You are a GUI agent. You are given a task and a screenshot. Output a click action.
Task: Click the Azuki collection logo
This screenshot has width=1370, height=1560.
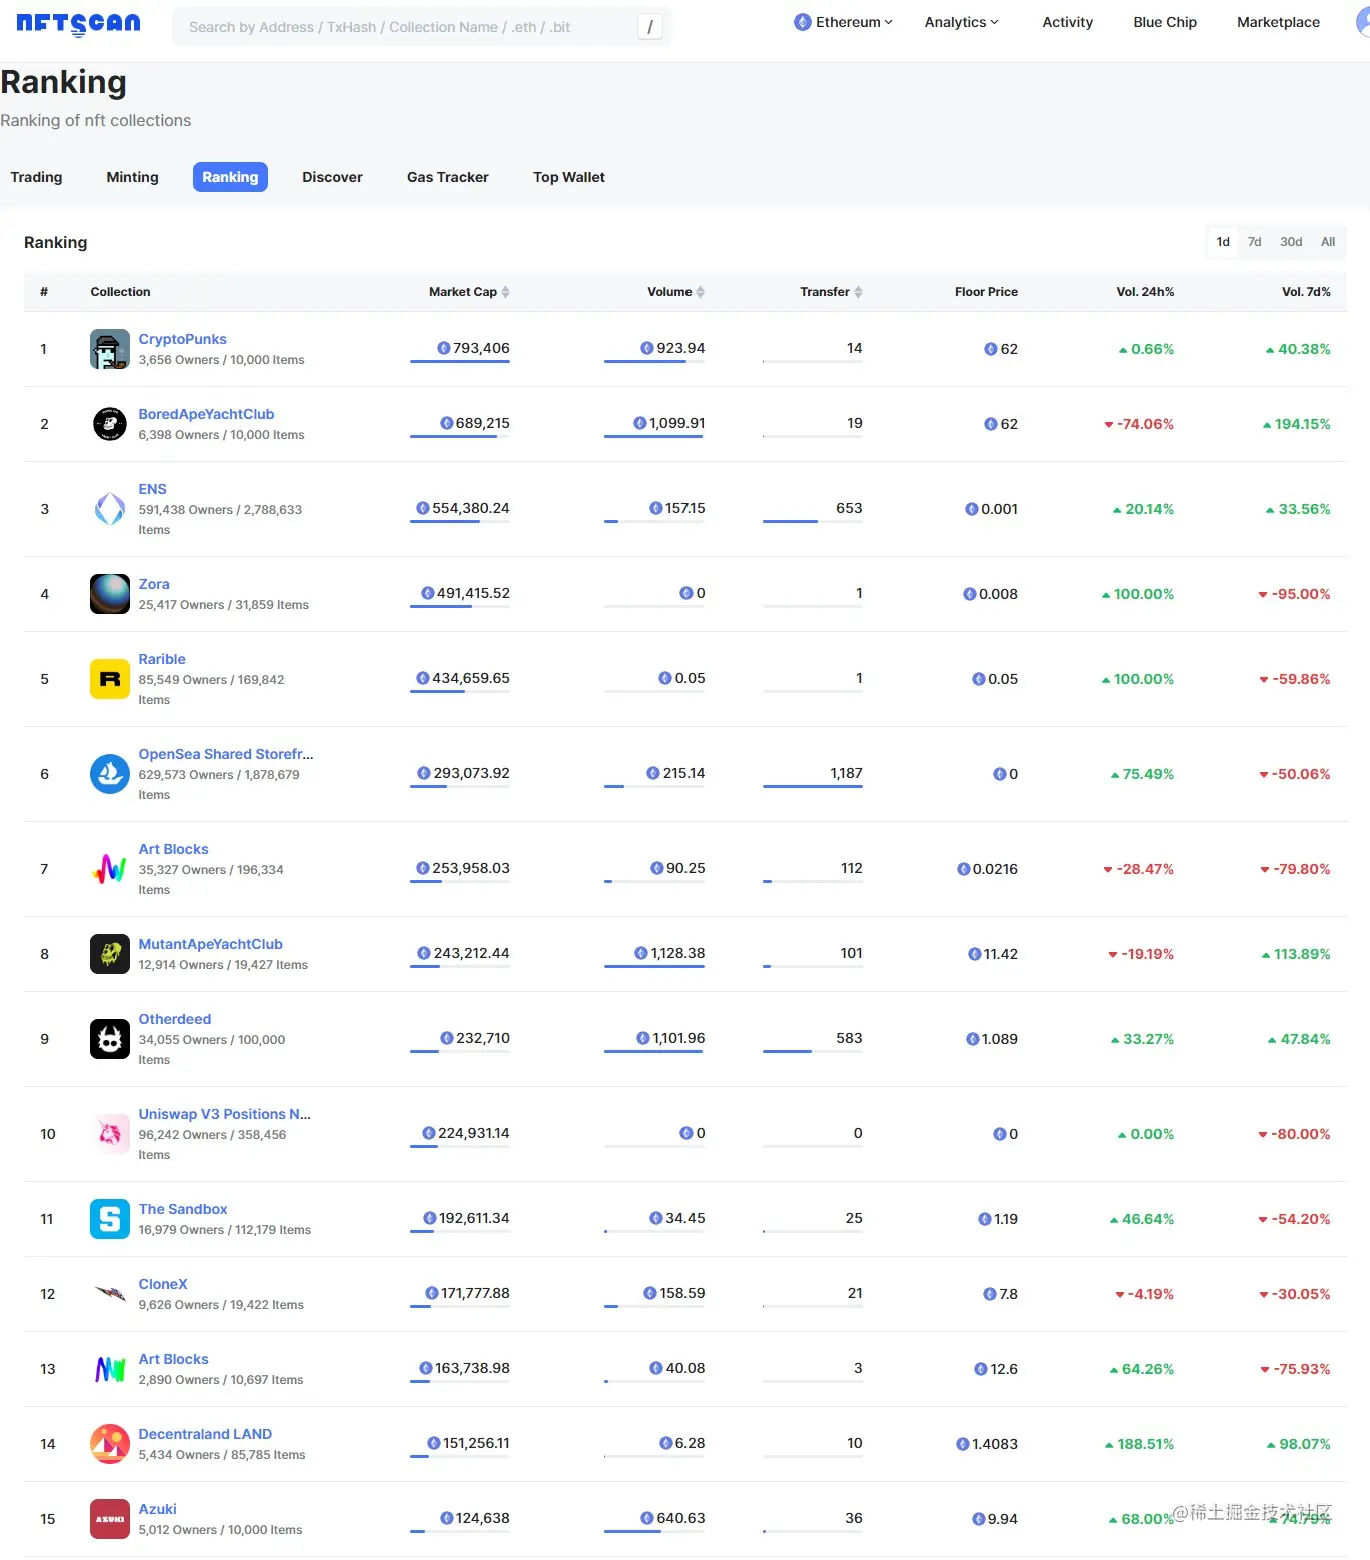(110, 1519)
